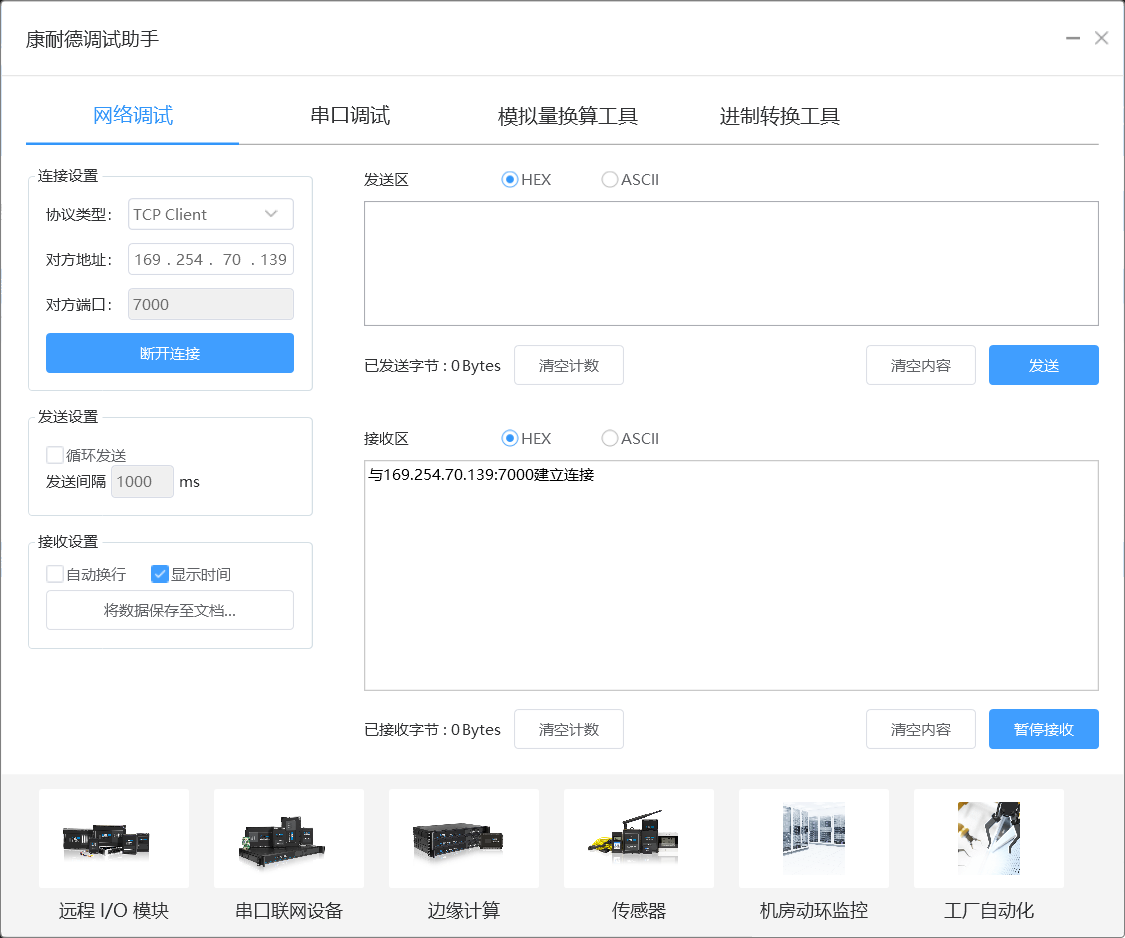Click inside the 发送区 text area
1125x938 pixels.
tap(730, 263)
